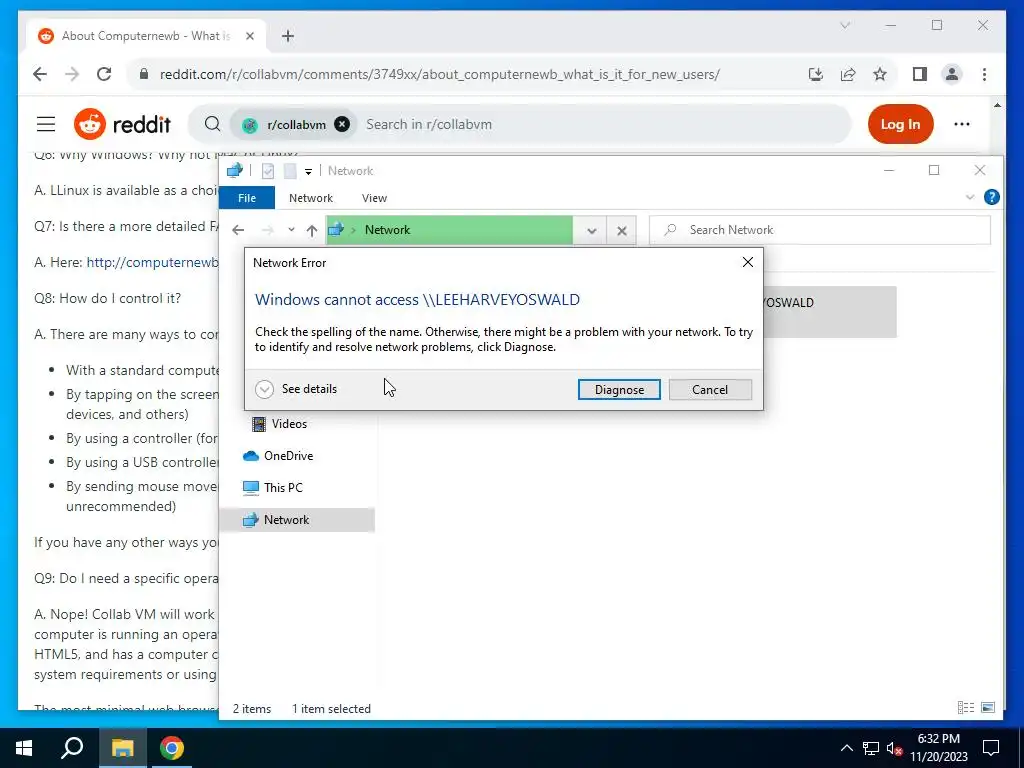Screen dimensions: 1024x768
Task: Open a new Chrome tab
Action: (x=288, y=36)
